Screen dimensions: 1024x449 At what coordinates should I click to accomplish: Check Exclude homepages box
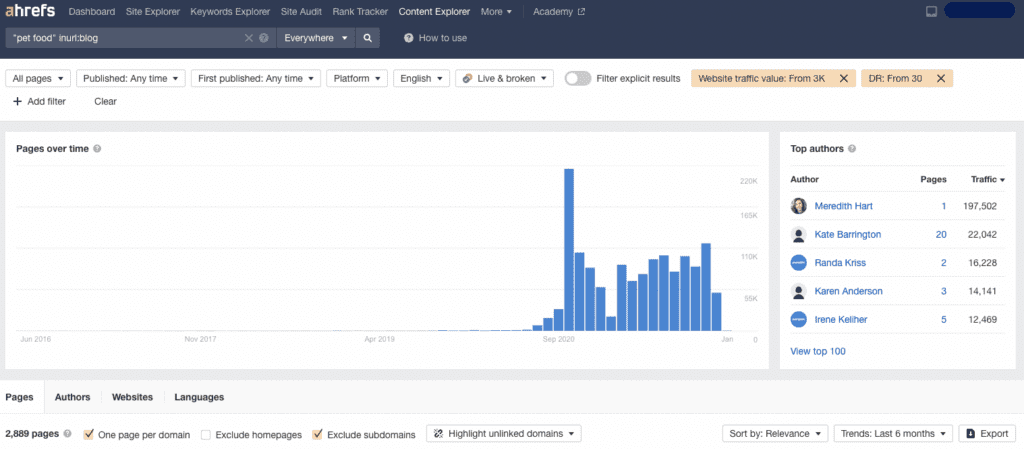(x=206, y=434)
